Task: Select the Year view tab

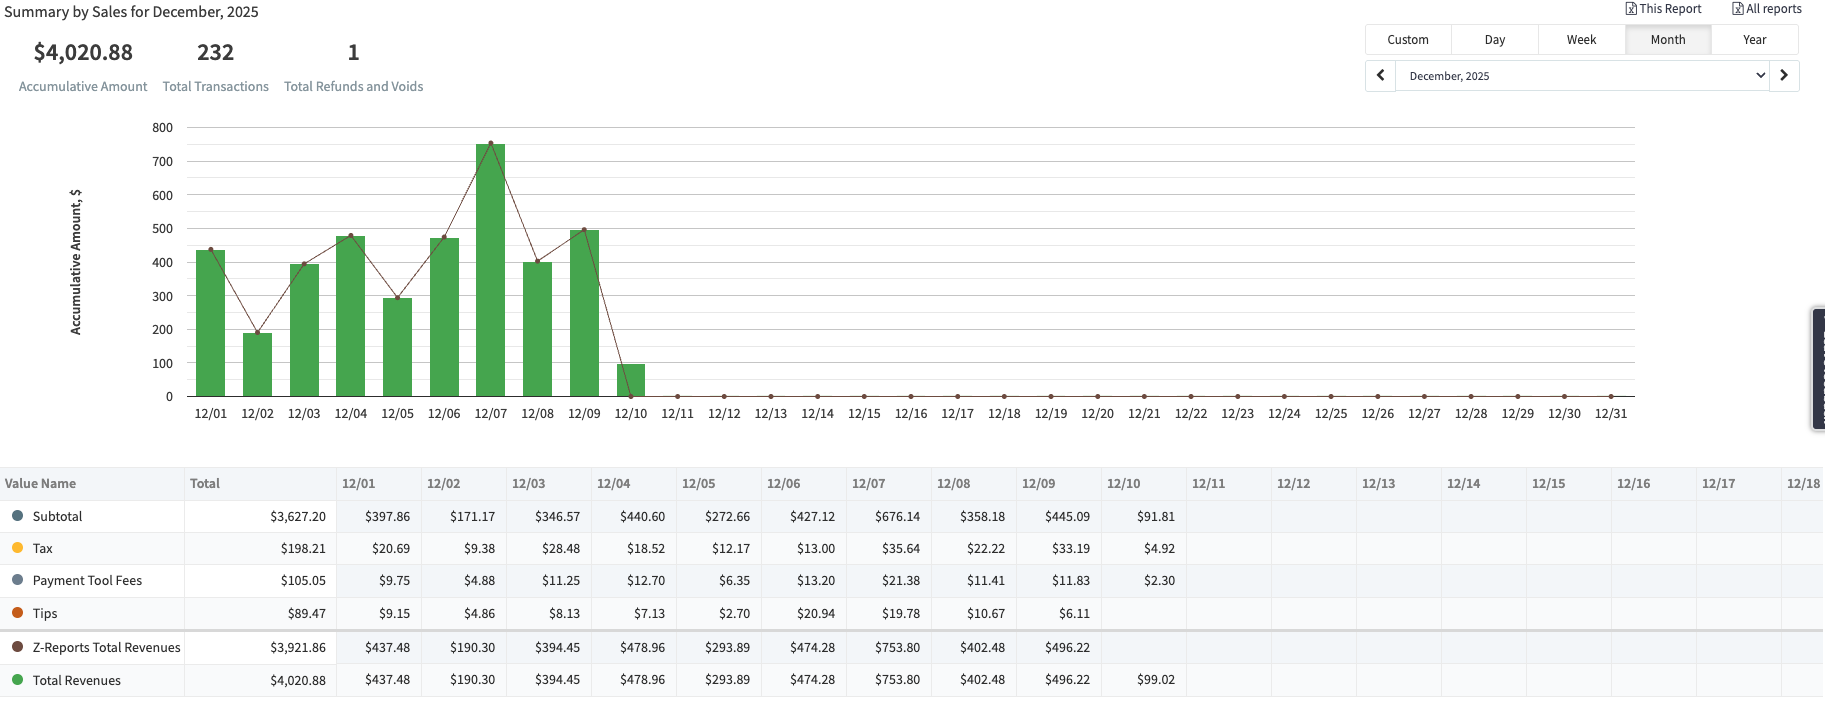Action: tap(1754, 40)
